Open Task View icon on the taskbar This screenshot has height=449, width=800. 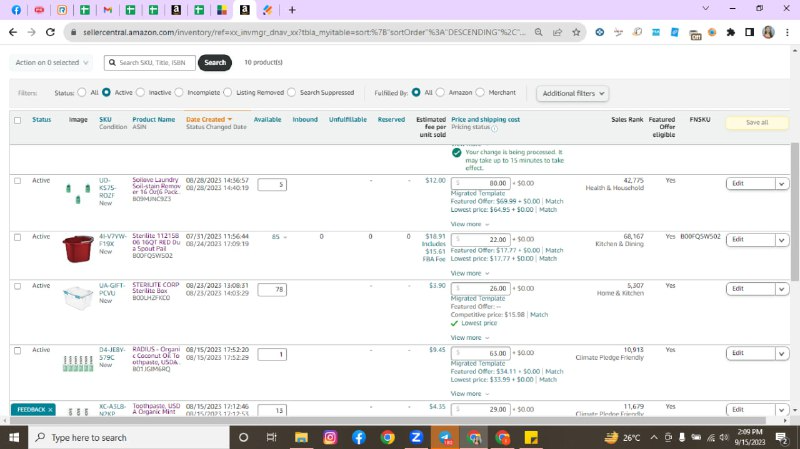click(x=271, y=437)
